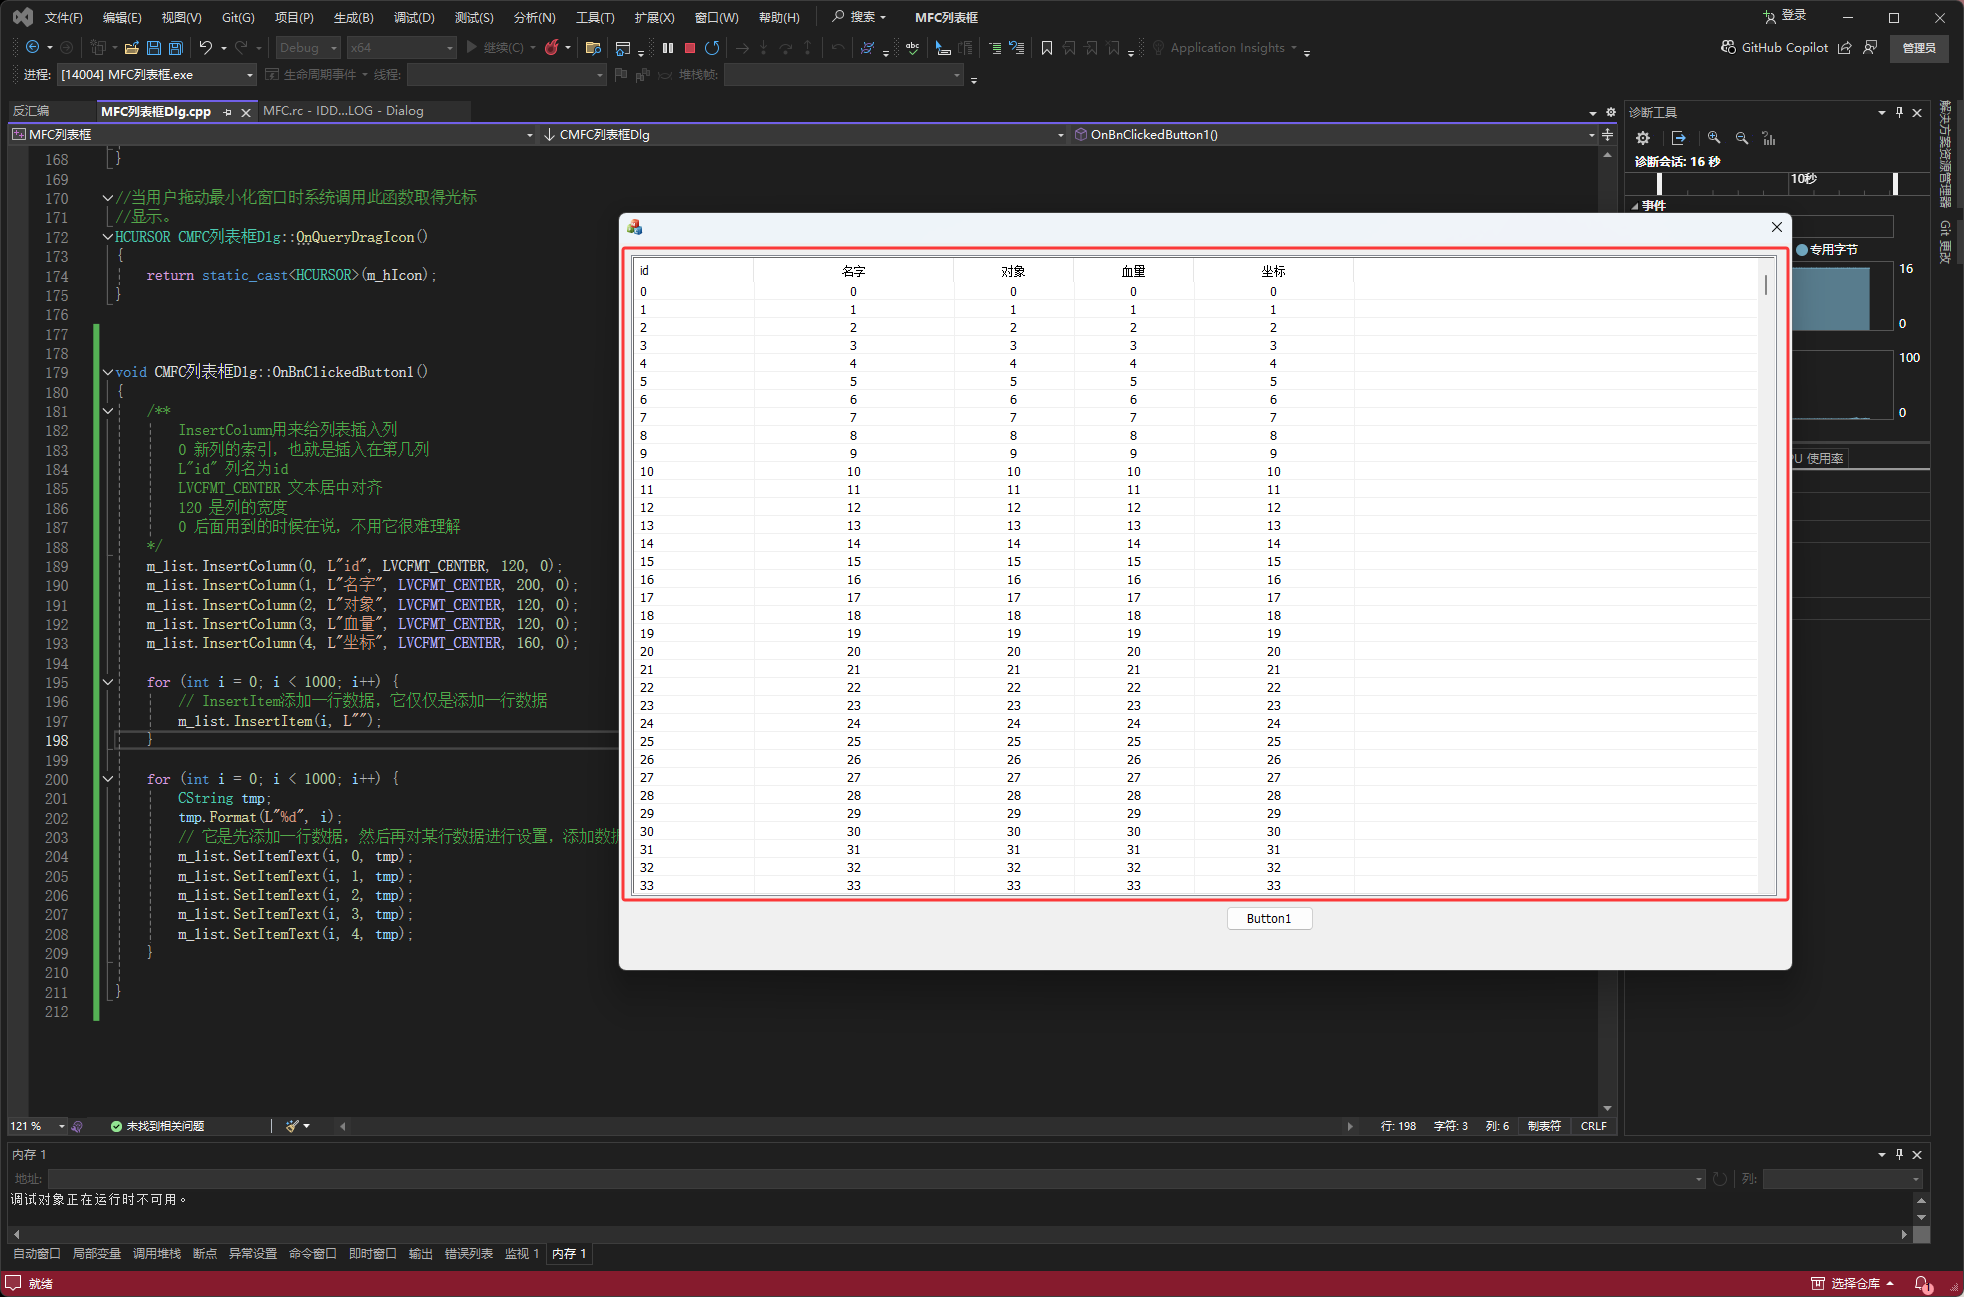Click the Save All icon
This screenshot has width=1964, height=1297.
click(x=176, y=48)
